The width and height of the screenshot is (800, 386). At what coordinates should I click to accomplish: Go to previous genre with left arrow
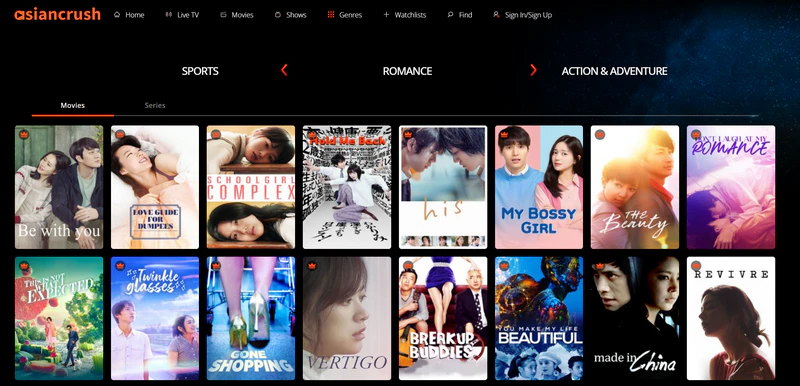point(284,70)
